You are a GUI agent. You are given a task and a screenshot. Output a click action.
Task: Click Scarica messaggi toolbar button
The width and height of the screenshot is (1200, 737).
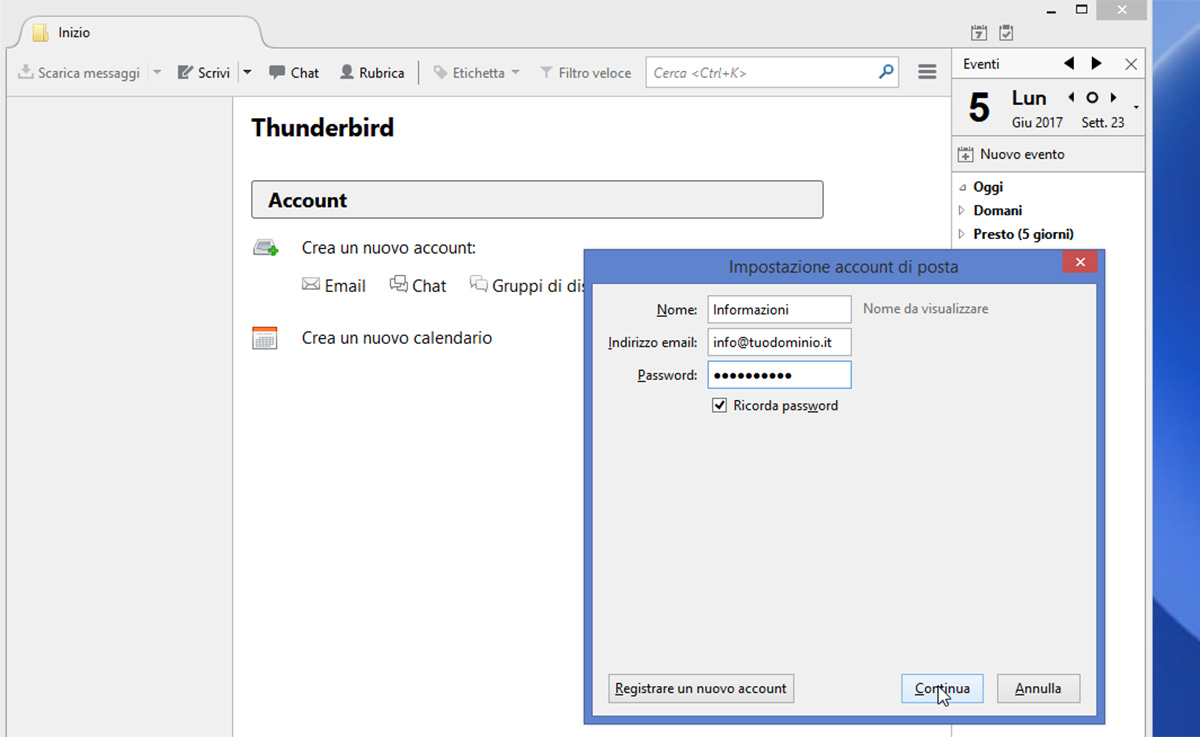click(79, 73)
